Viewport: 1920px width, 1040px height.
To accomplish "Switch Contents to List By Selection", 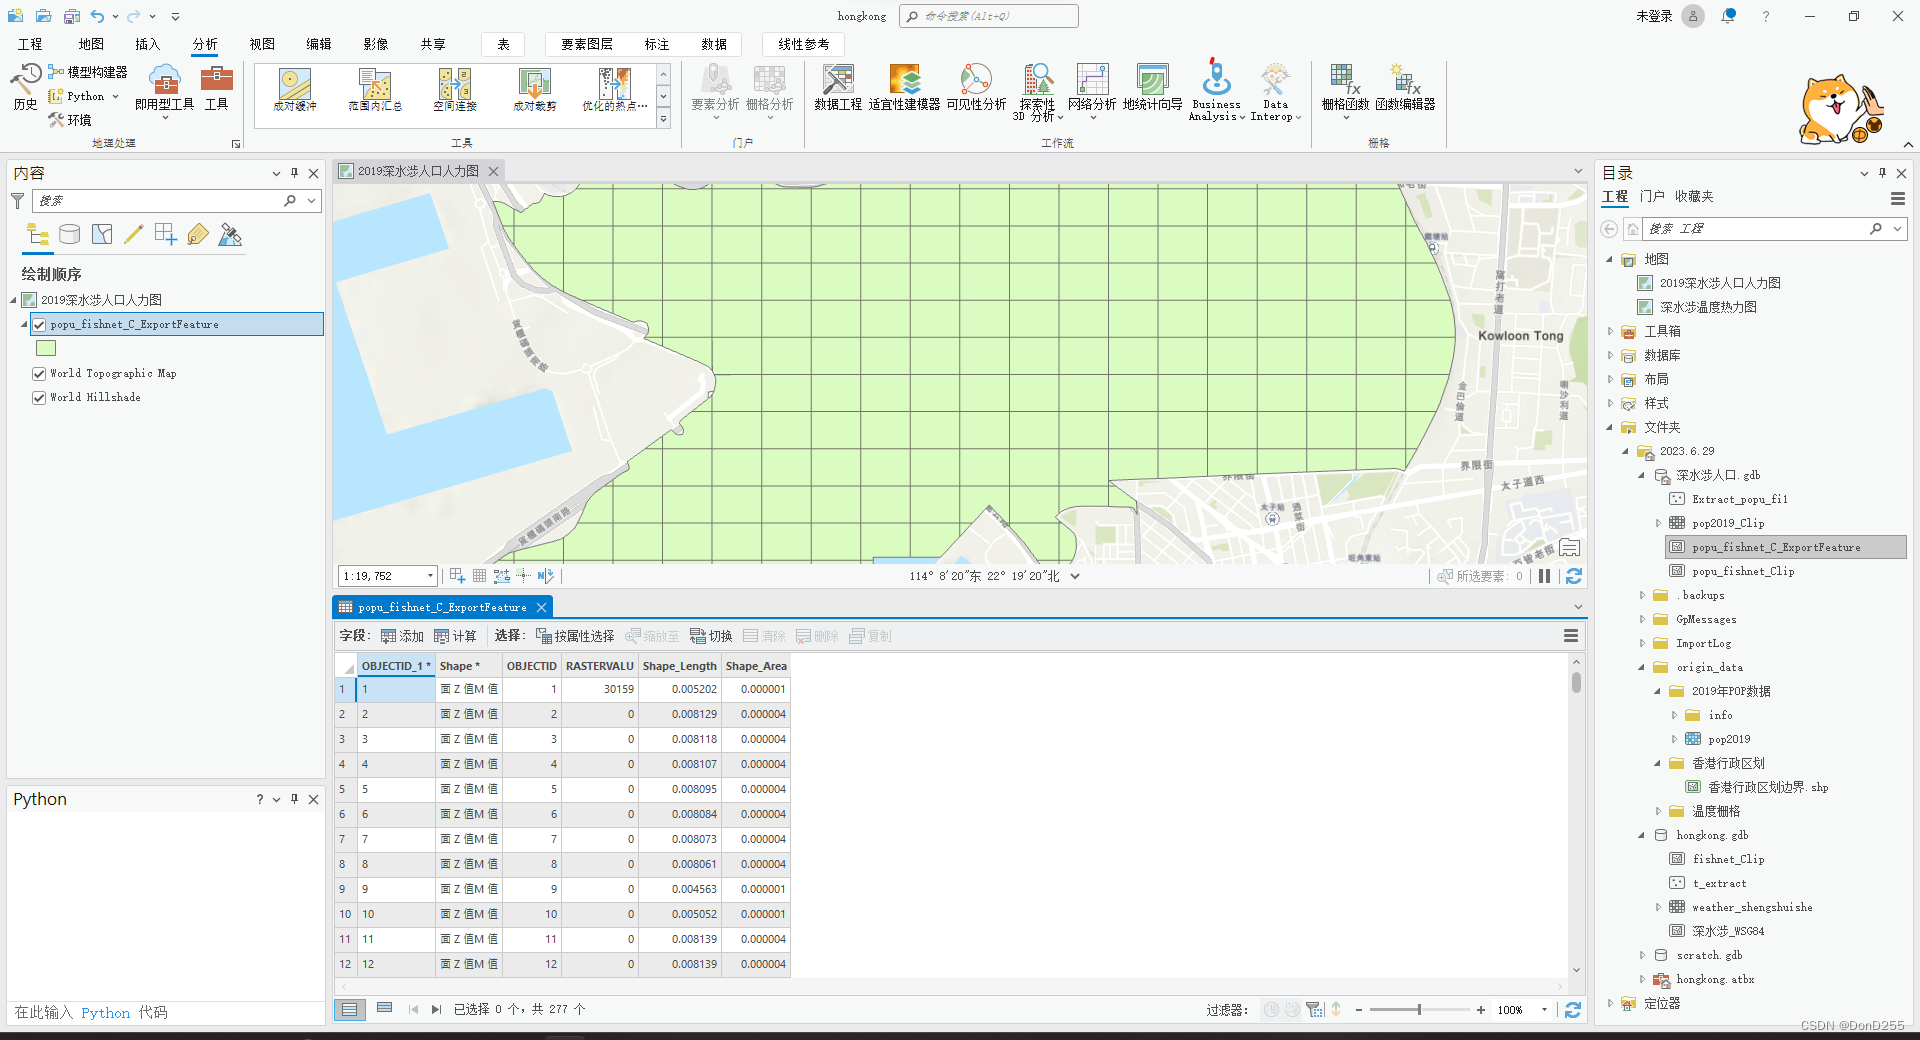I will [x=102, y=235].
